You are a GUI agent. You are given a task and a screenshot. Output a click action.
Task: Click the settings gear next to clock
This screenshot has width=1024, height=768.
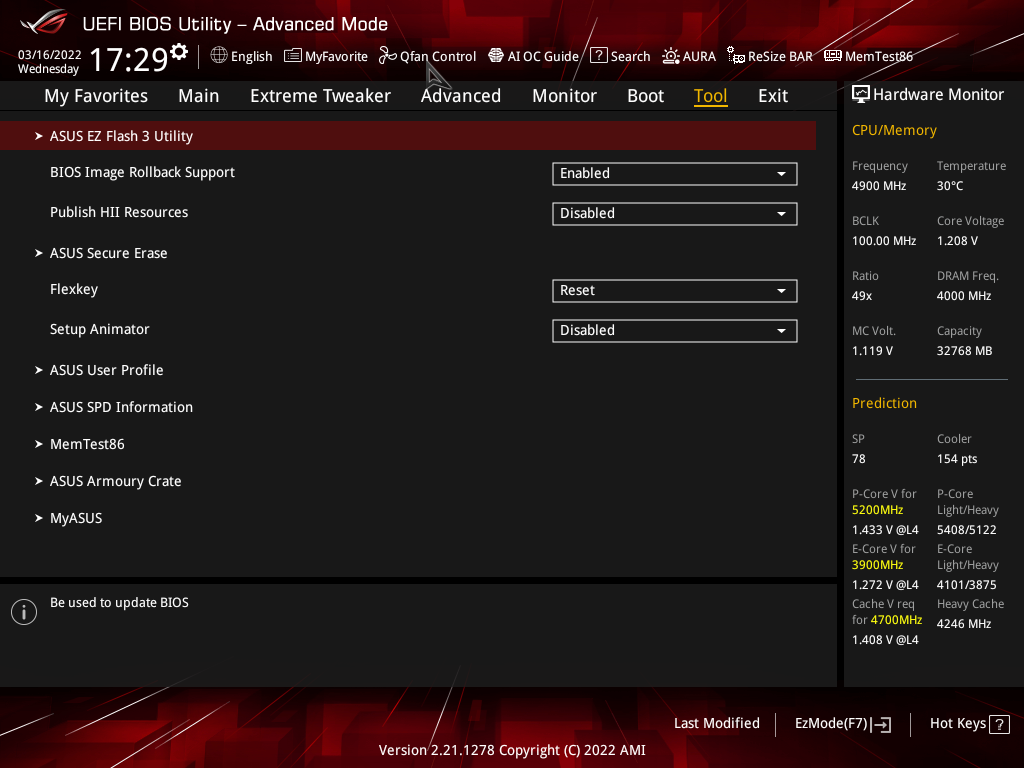coord(179,52)
